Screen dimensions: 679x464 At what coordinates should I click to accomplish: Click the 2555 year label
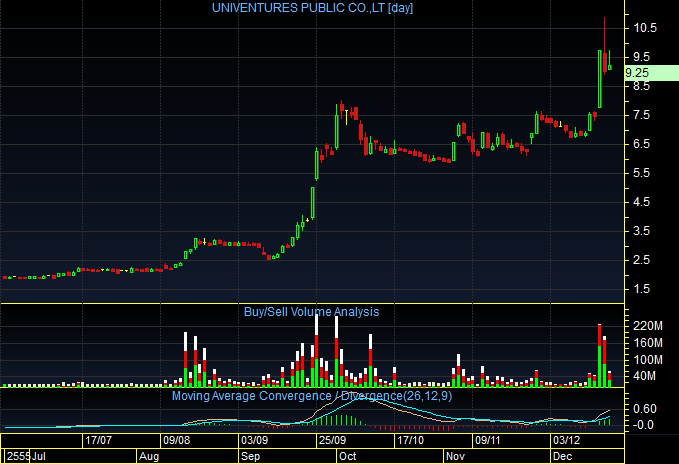coord(18,456)
